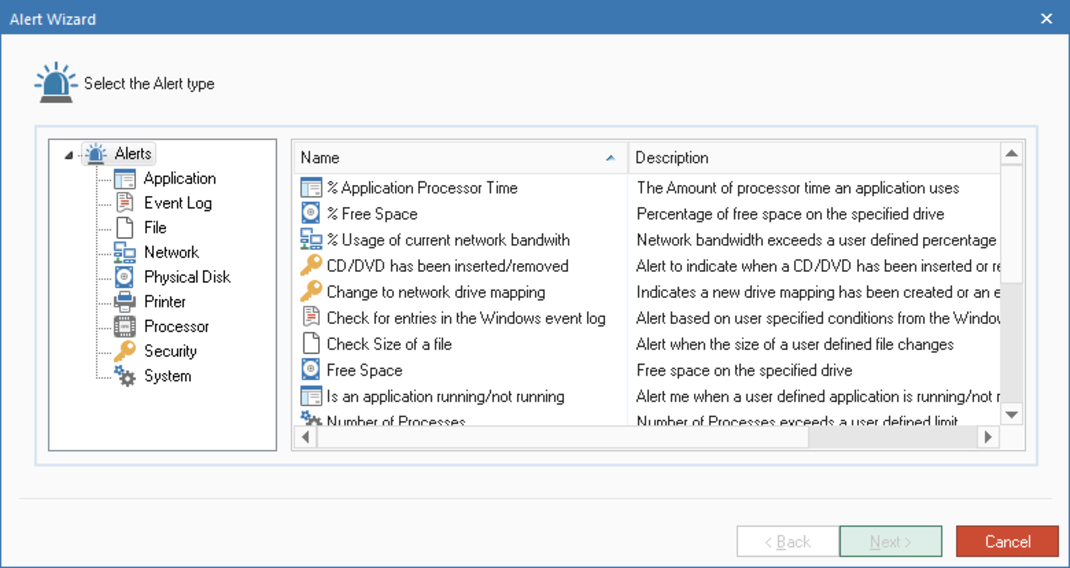The image size is (1070, 568).
Task: Choose 'Check Size of a file' alert
Action: click(388, 344)
